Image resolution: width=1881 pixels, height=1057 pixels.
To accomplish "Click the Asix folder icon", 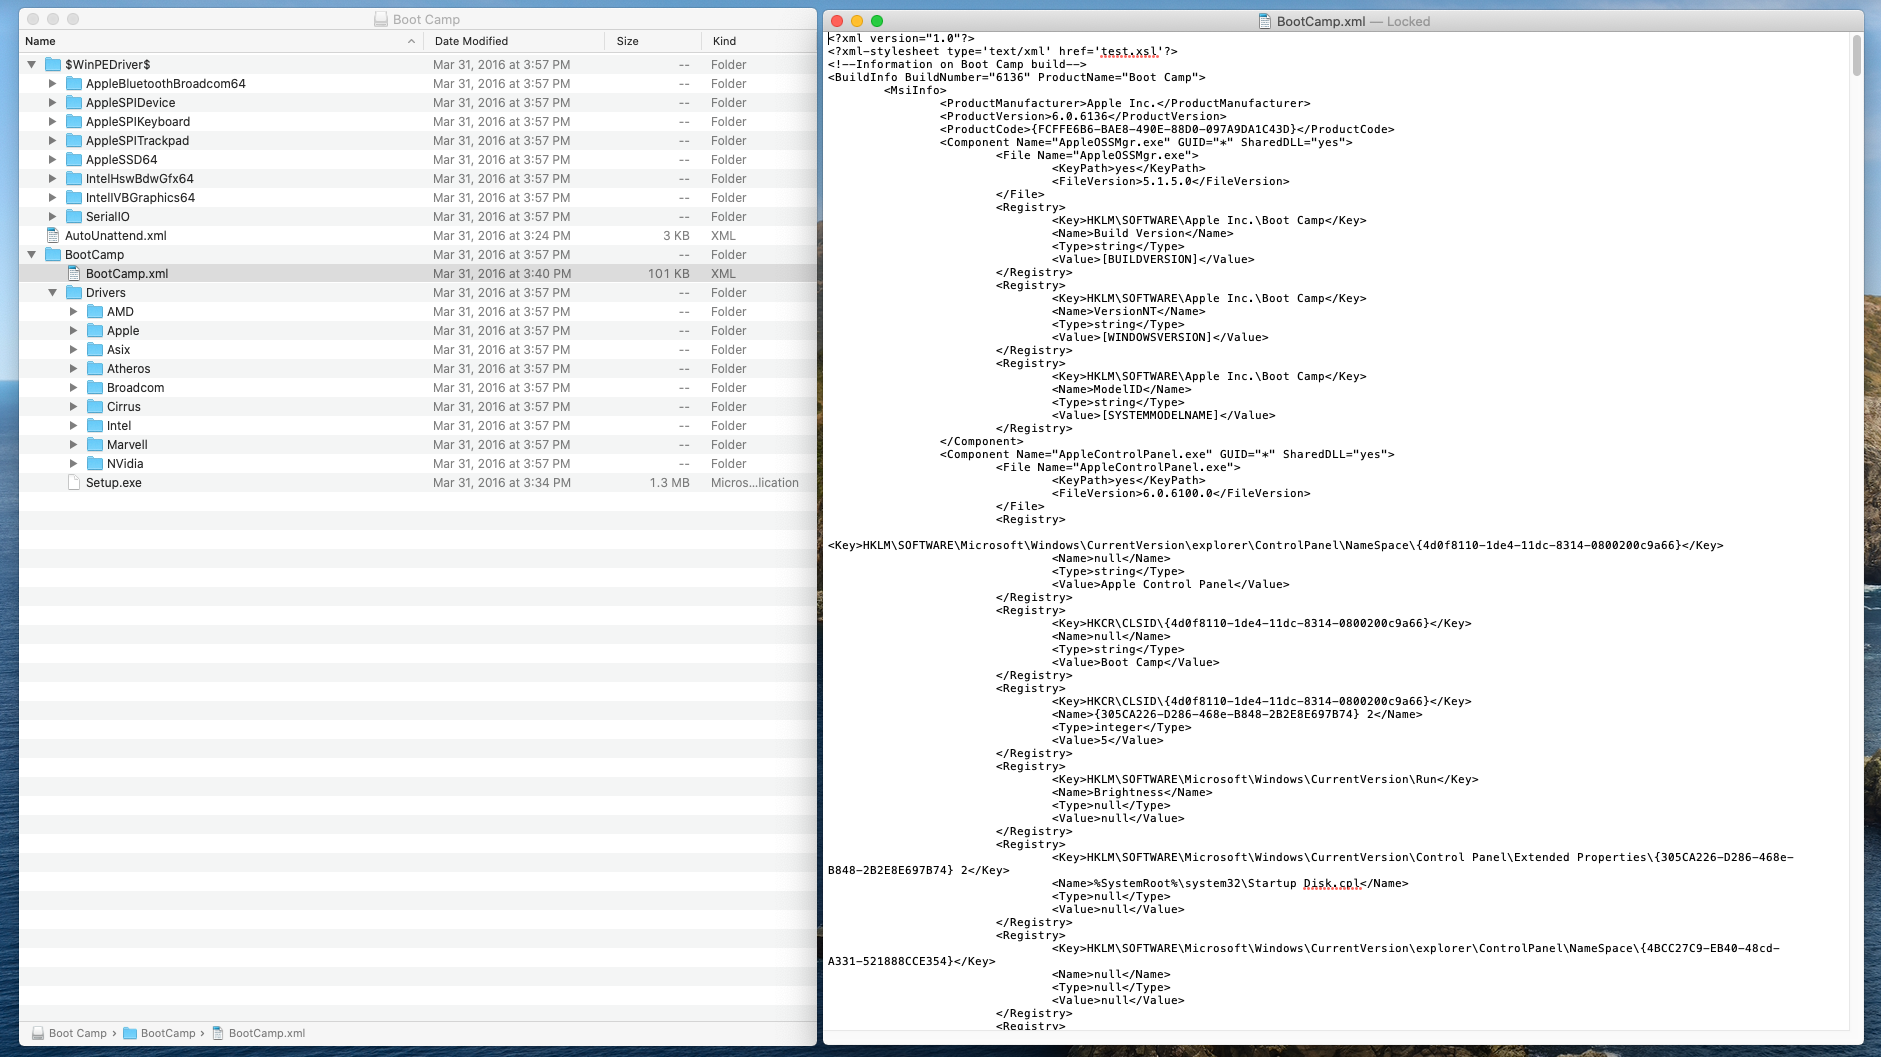I will [x=95, y=350].
